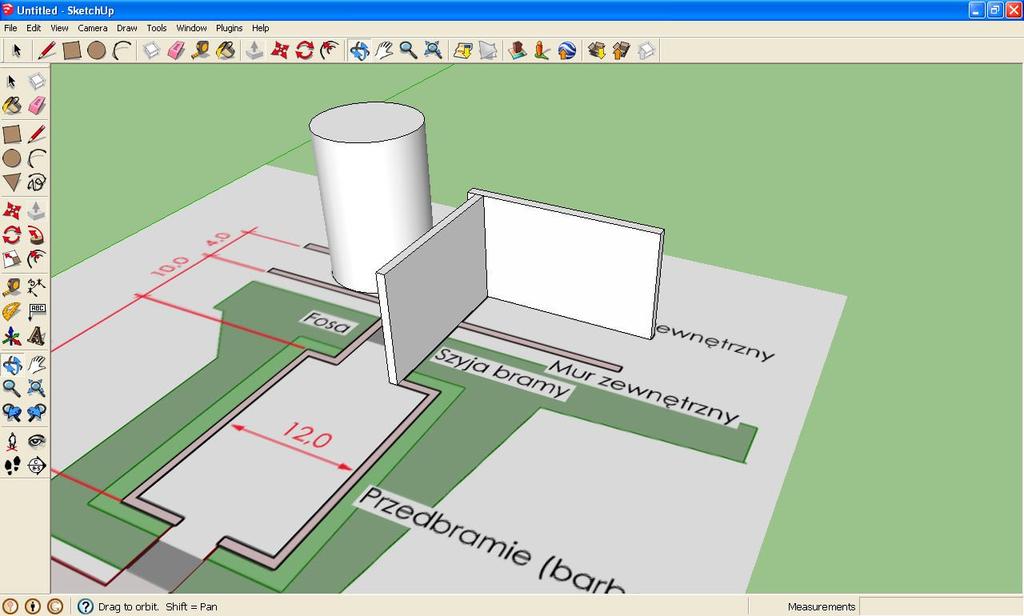1024x616 pixels.
Task: Open the Help menu
Action: pos(261,28)
